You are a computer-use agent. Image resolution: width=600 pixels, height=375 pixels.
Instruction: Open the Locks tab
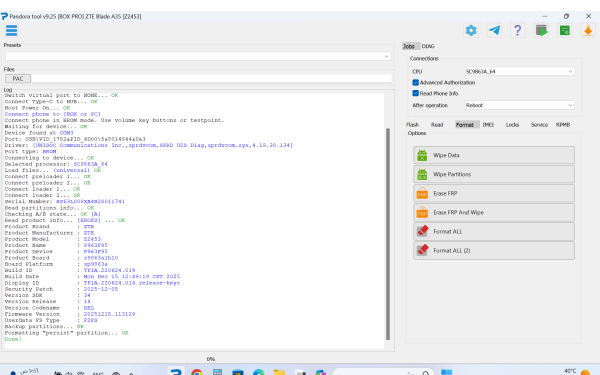(x=512, y=125)
